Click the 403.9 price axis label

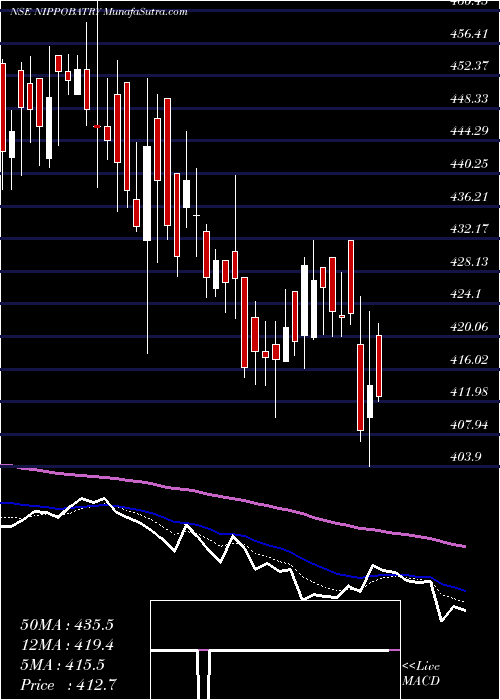[x=466, y=458]
